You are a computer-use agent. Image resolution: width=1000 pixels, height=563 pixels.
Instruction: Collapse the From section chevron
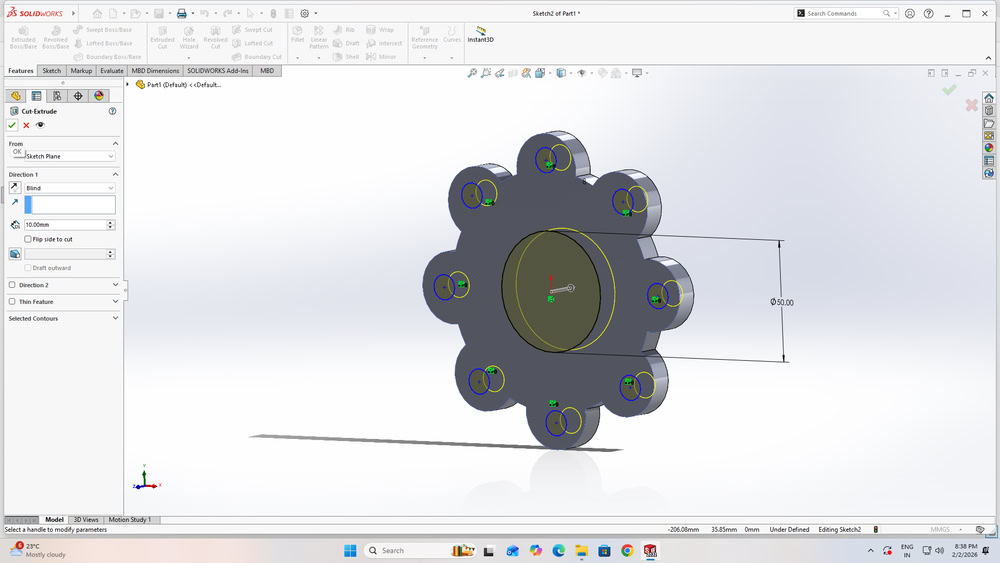click(x=115, y=143)
